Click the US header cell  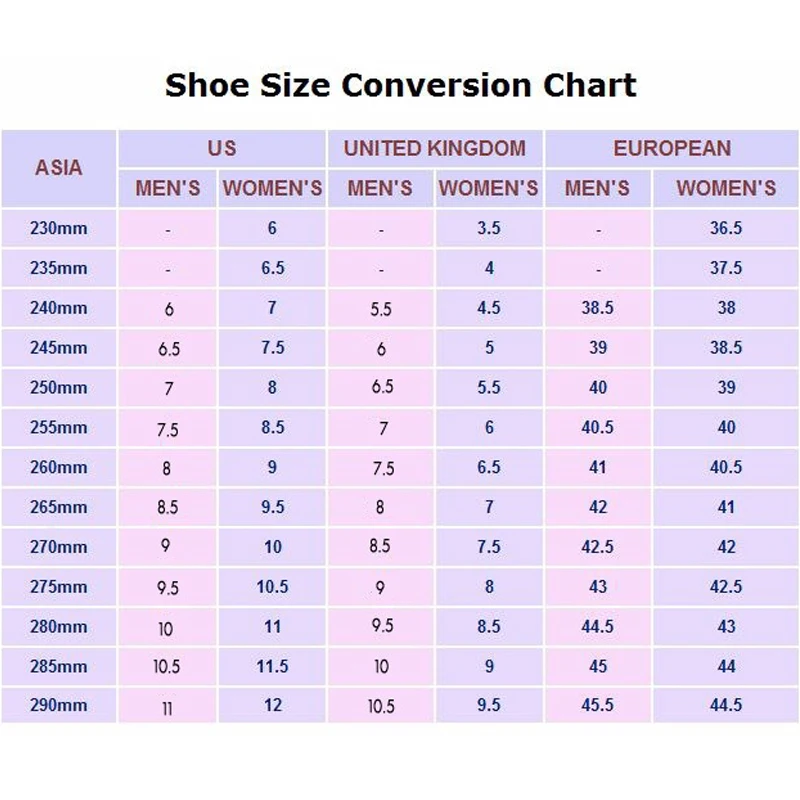point(222,149)
